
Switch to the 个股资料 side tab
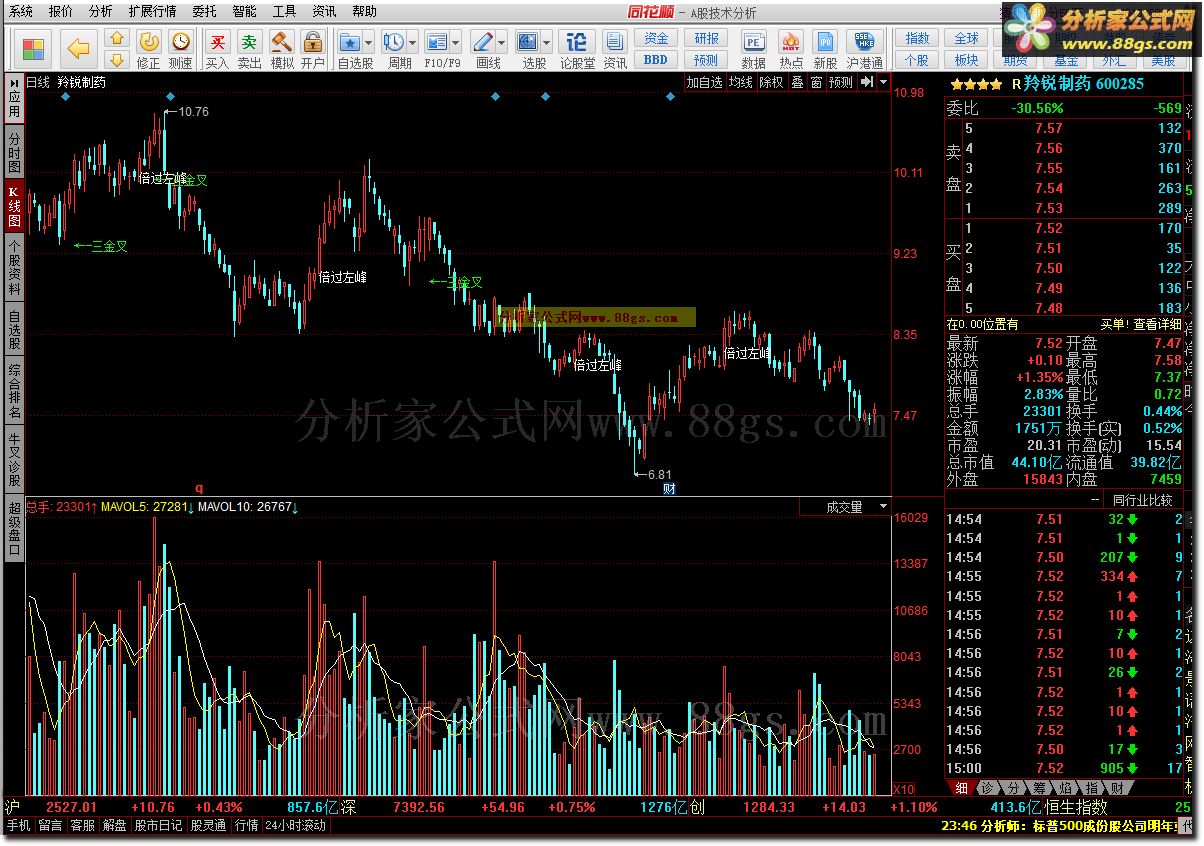coord(14,268)
